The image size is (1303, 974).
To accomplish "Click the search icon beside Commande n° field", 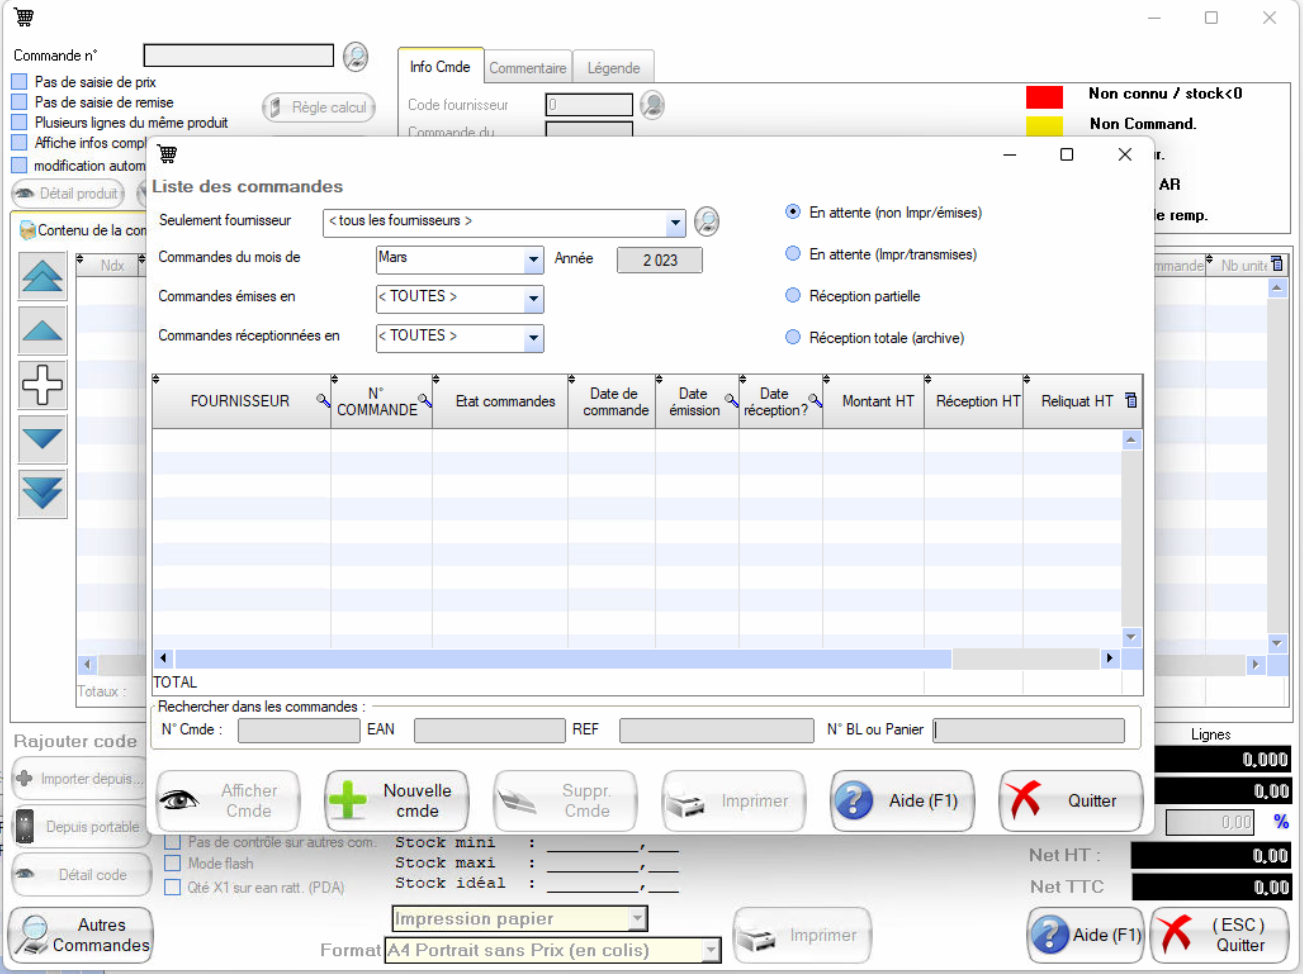I will [x=355, y=56].
